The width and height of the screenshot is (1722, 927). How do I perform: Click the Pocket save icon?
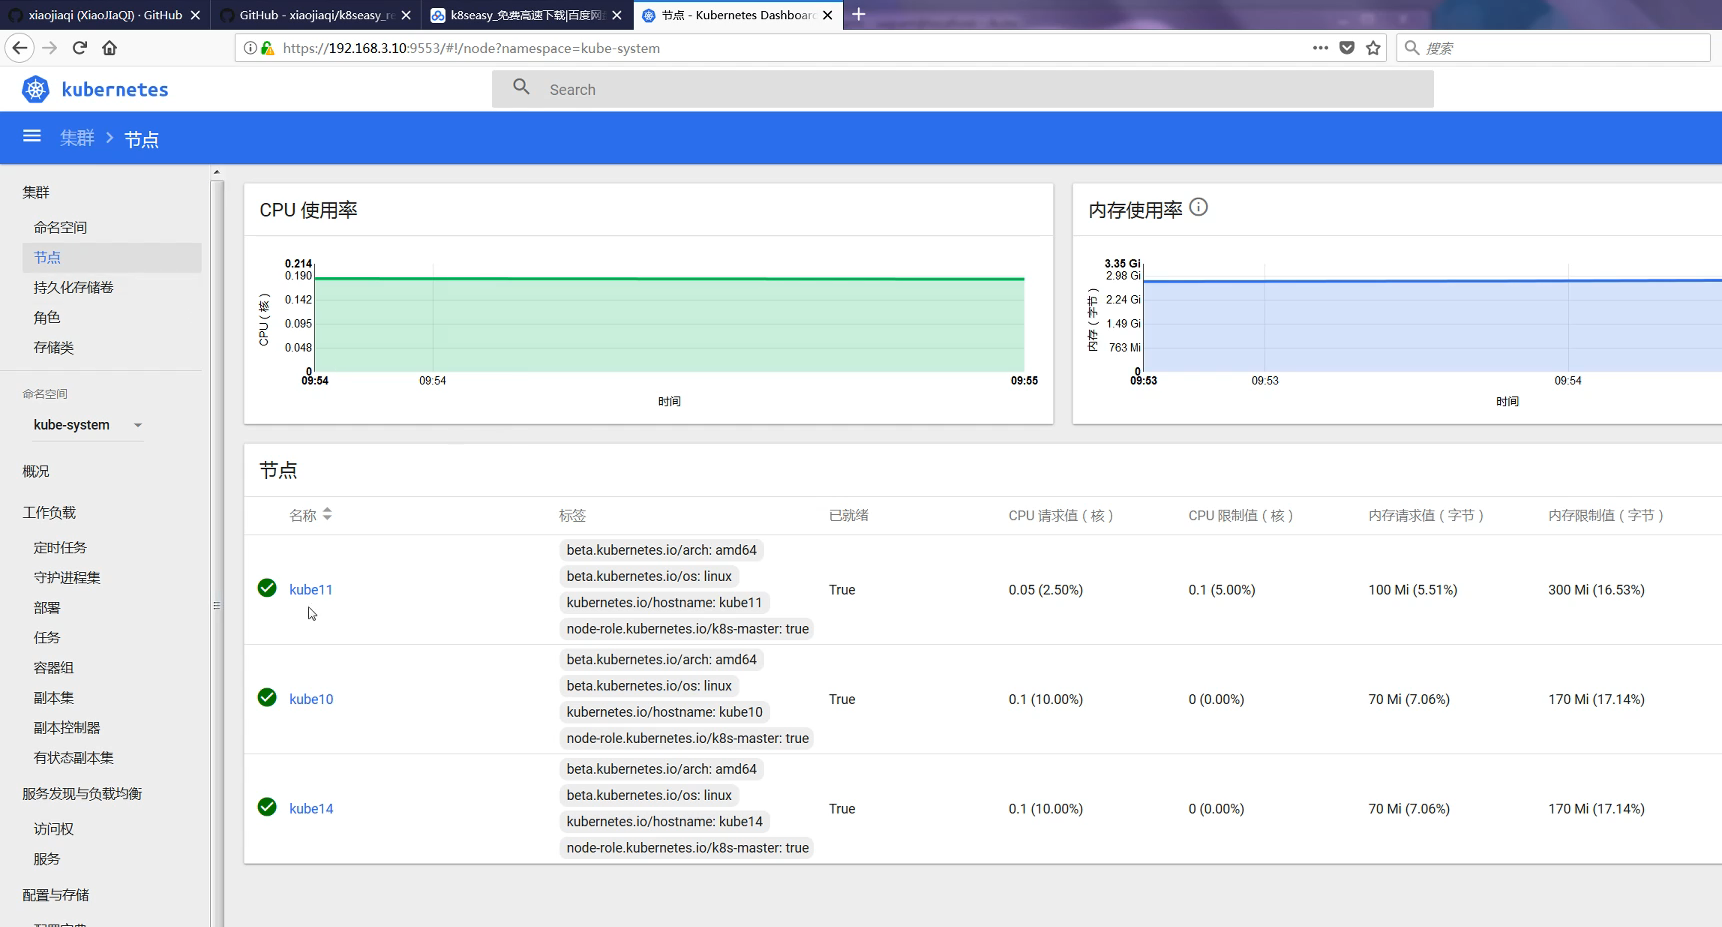coord(1347,47)
